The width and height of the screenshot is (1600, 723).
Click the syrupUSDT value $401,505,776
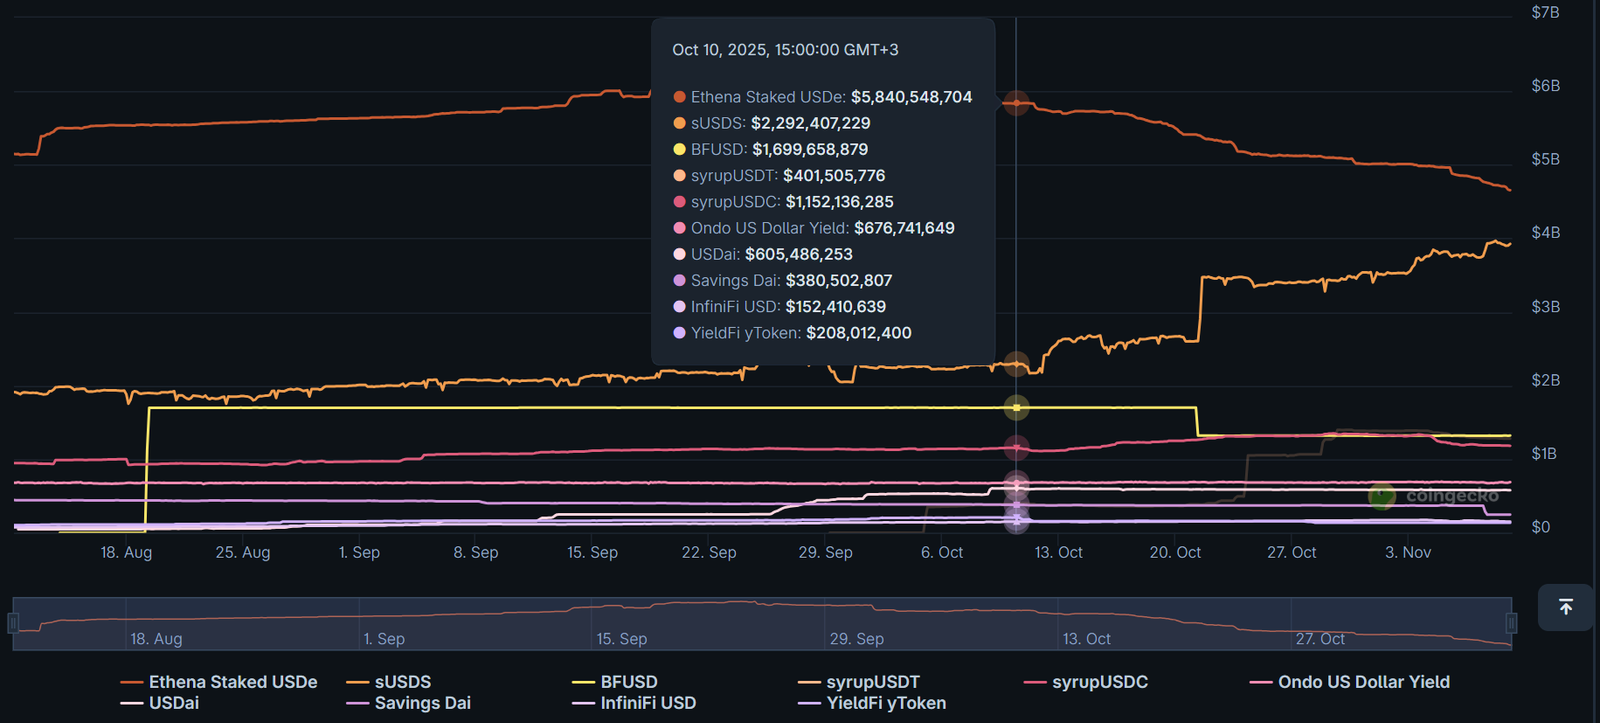point(834,175)
